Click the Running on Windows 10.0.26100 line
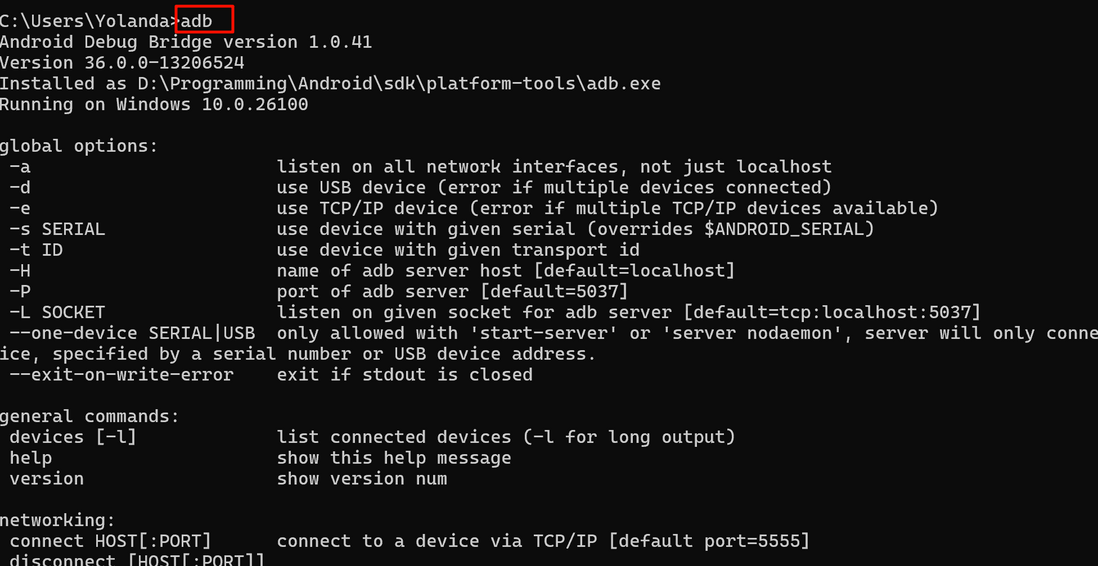Viewport: 1098px width, 566px height. [154, 105]
